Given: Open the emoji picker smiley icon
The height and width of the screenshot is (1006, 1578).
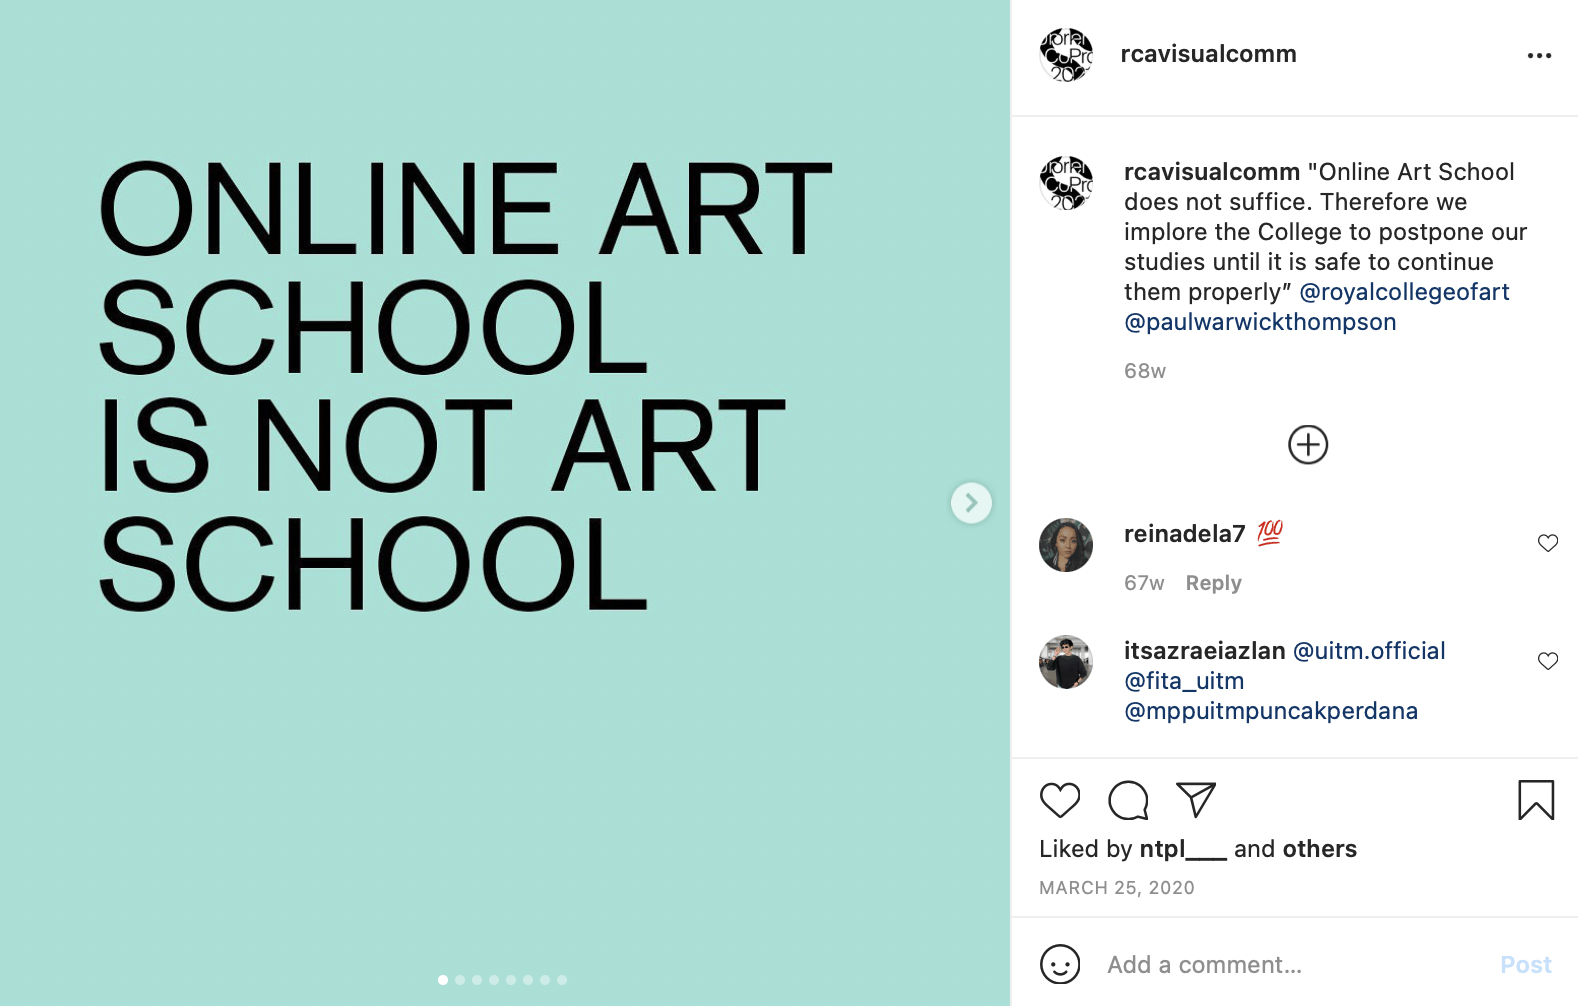Looking at the screenshot, I should pyautogui.click(x=1060, y=965).
